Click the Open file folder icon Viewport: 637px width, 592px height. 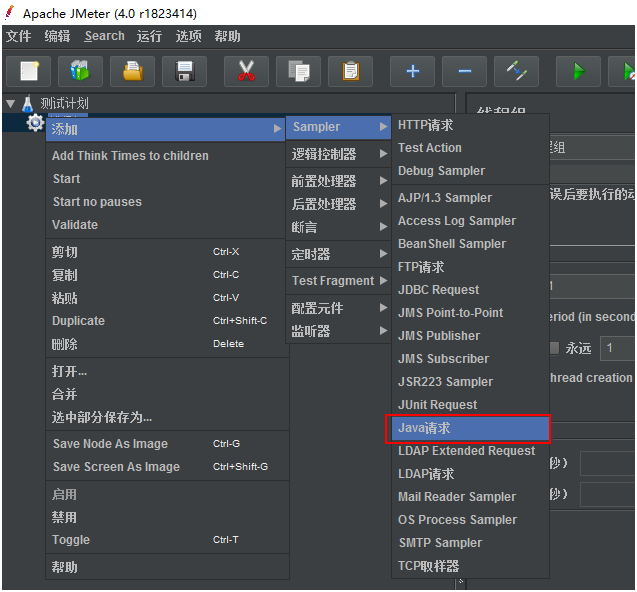pyautogui.click(x=132, y=72)
